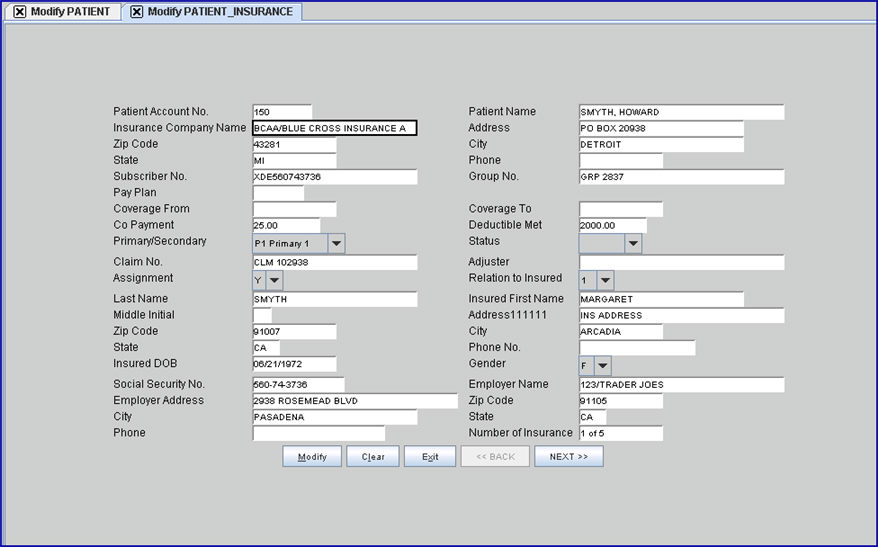
Task: Click the City field containing ARCADIA
Action: (621, 332)
